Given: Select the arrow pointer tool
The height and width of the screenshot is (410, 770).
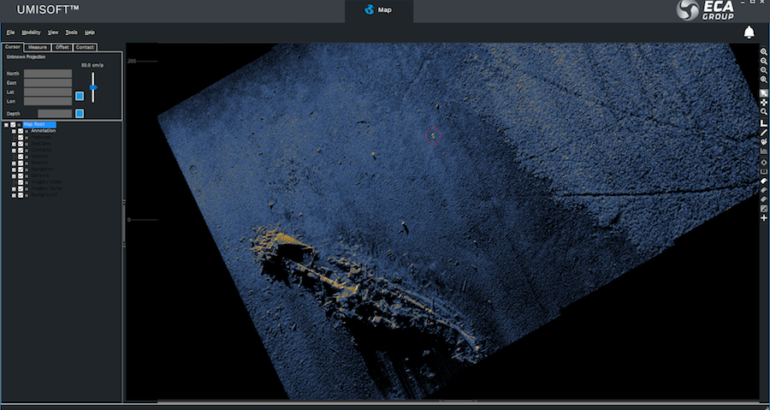Looking at the screenshot, I should pos(764,92).
